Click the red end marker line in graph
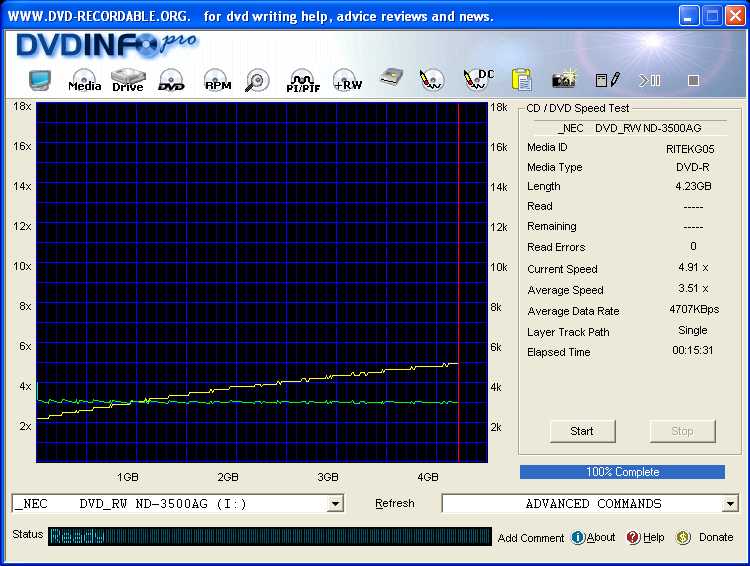Image resolution: width=750 pixels, height=566 pixels. [459, 282]
